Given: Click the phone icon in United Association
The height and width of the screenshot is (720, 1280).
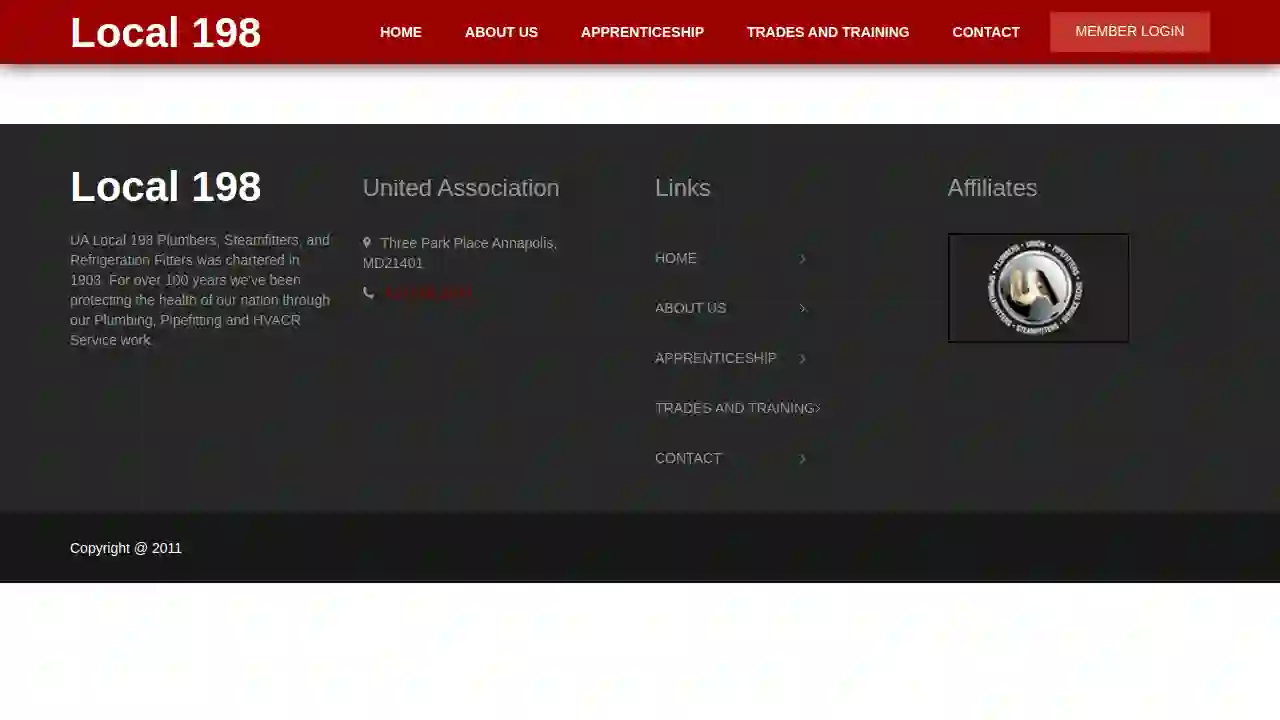Looking at the screenshot, I should tap(368, 293).
